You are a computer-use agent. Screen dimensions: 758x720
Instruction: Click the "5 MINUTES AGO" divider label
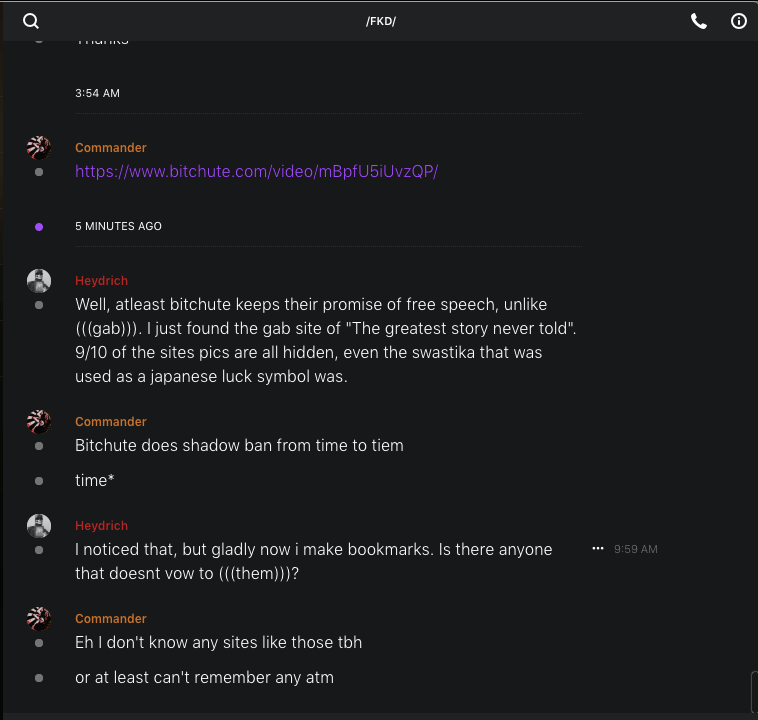click(118, 226)
